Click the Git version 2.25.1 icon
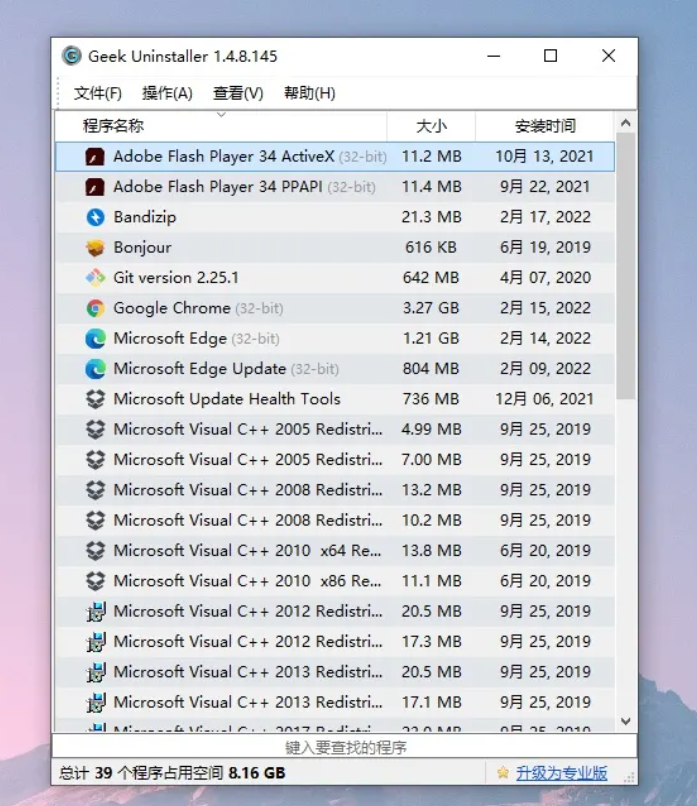This screenshot has height=806, width=697. pos(95,278)
